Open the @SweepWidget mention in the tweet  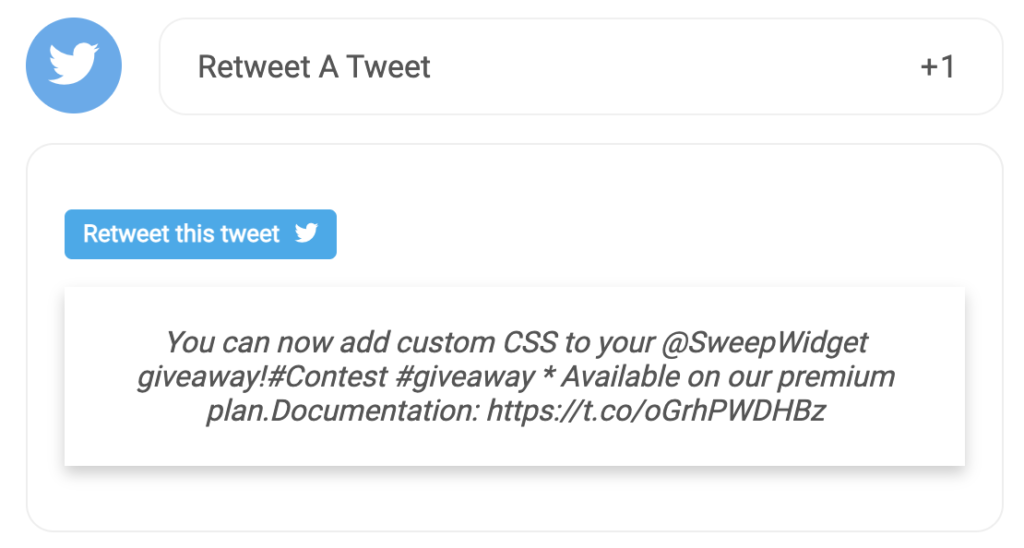(765, 343)
